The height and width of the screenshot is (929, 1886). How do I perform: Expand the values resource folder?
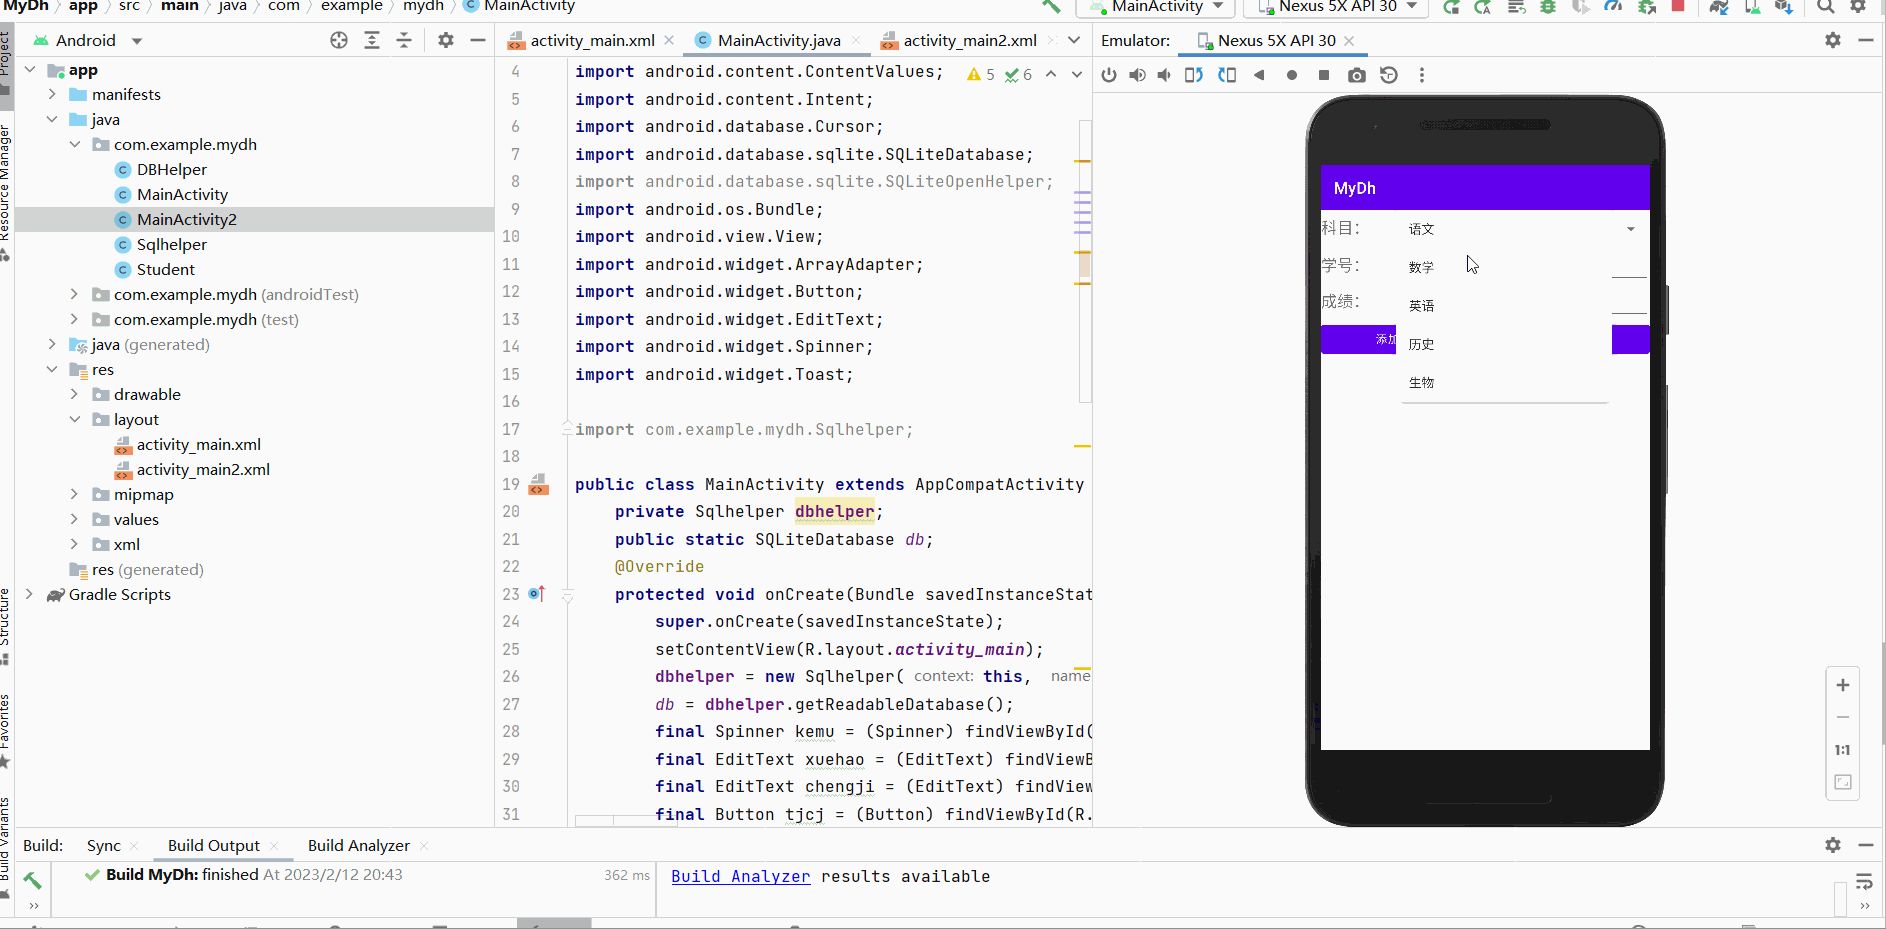click(x=74, y=519)
